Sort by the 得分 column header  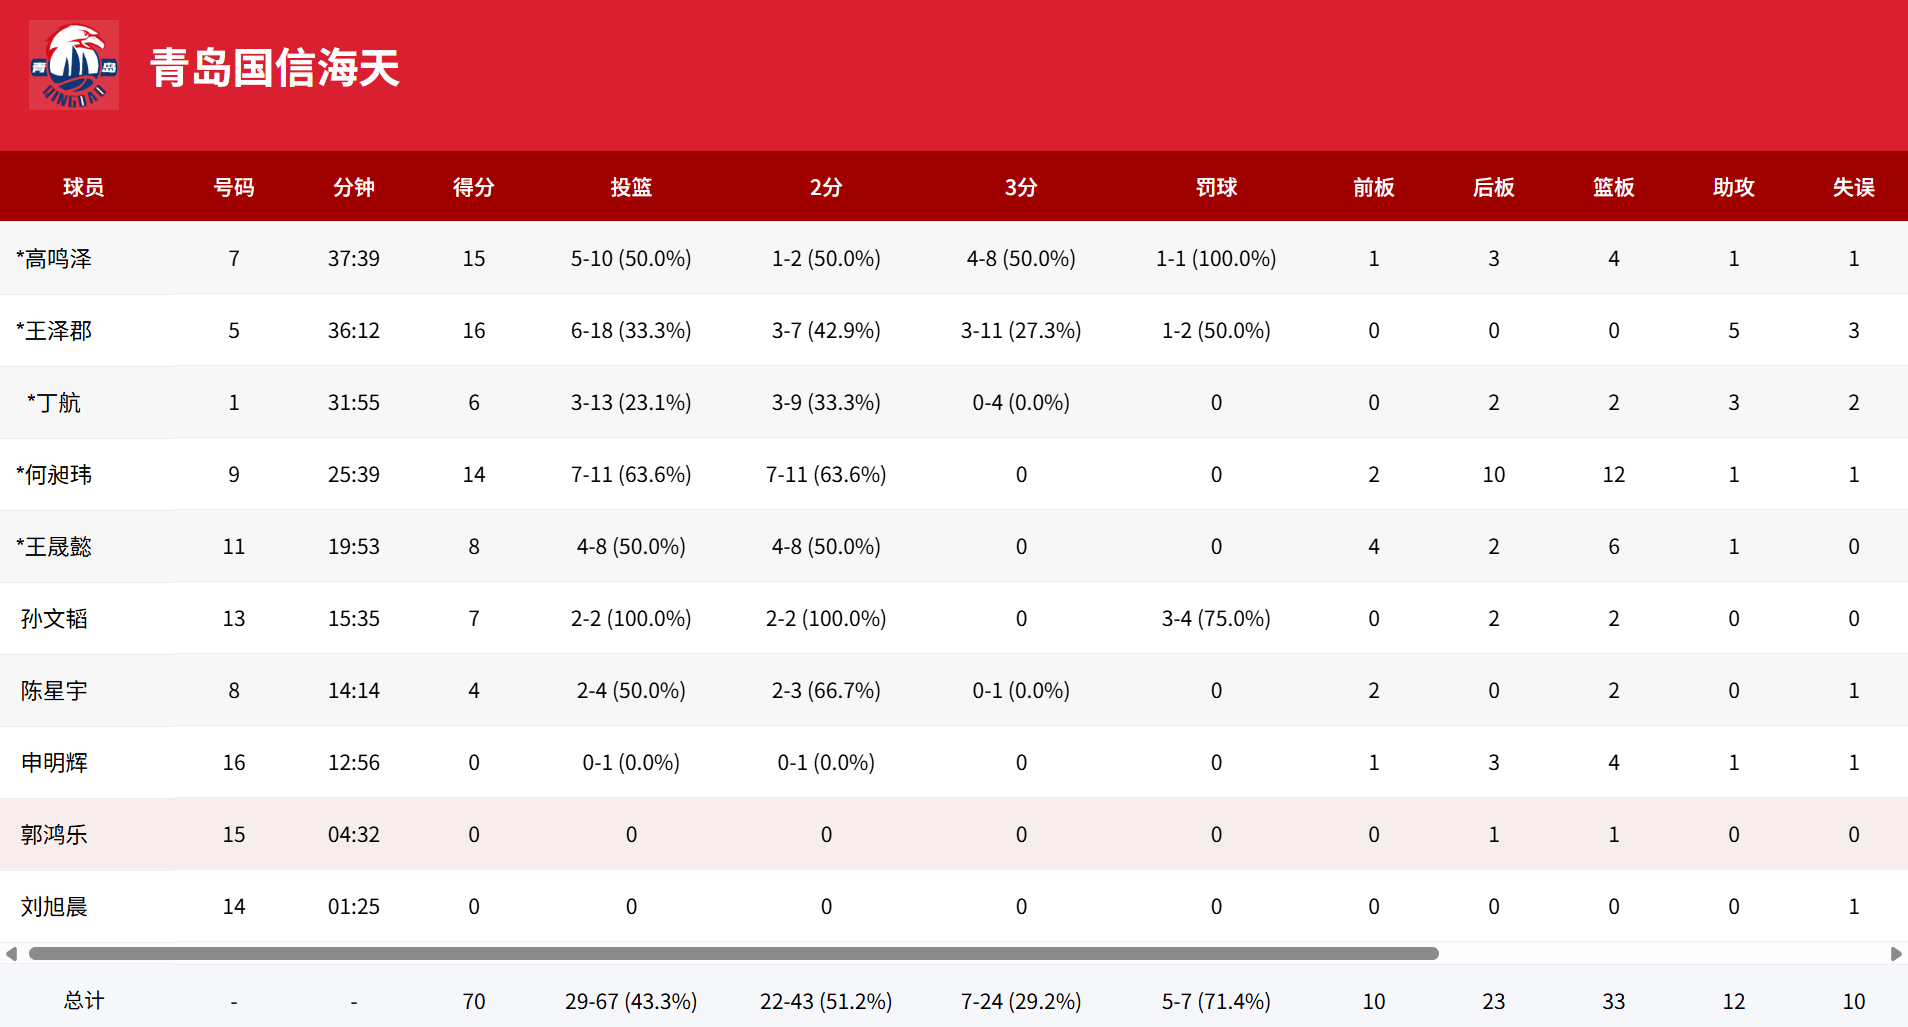(x=473, y=187)
